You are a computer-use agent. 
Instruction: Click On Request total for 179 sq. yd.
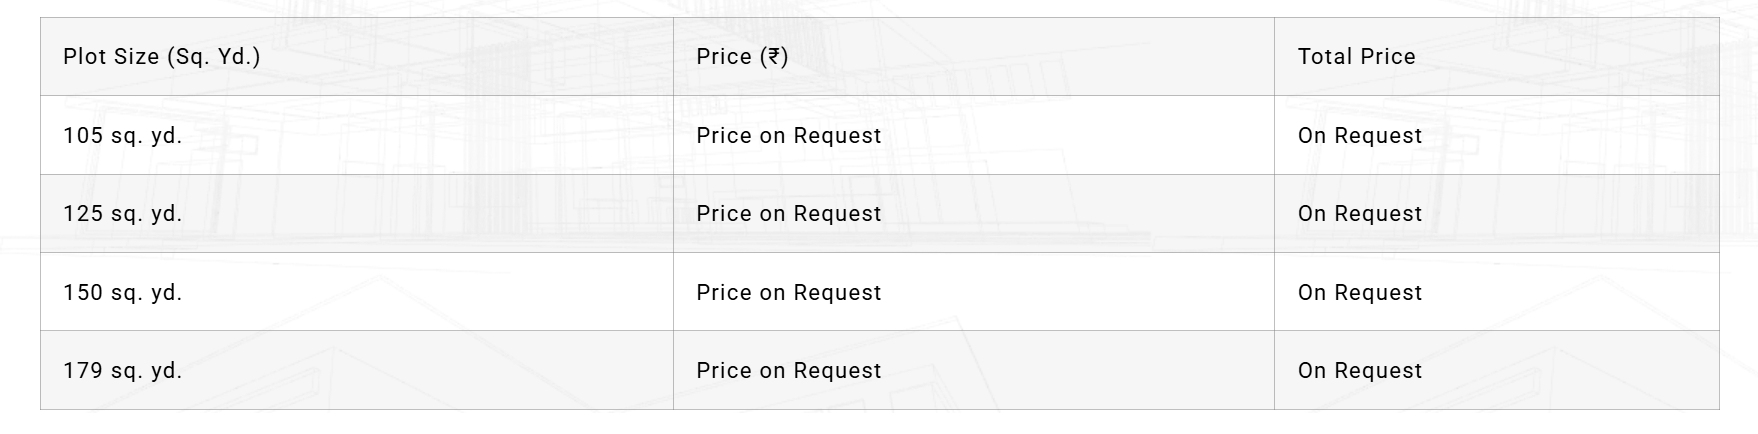pyautogui.click(x=1359, y=371)
